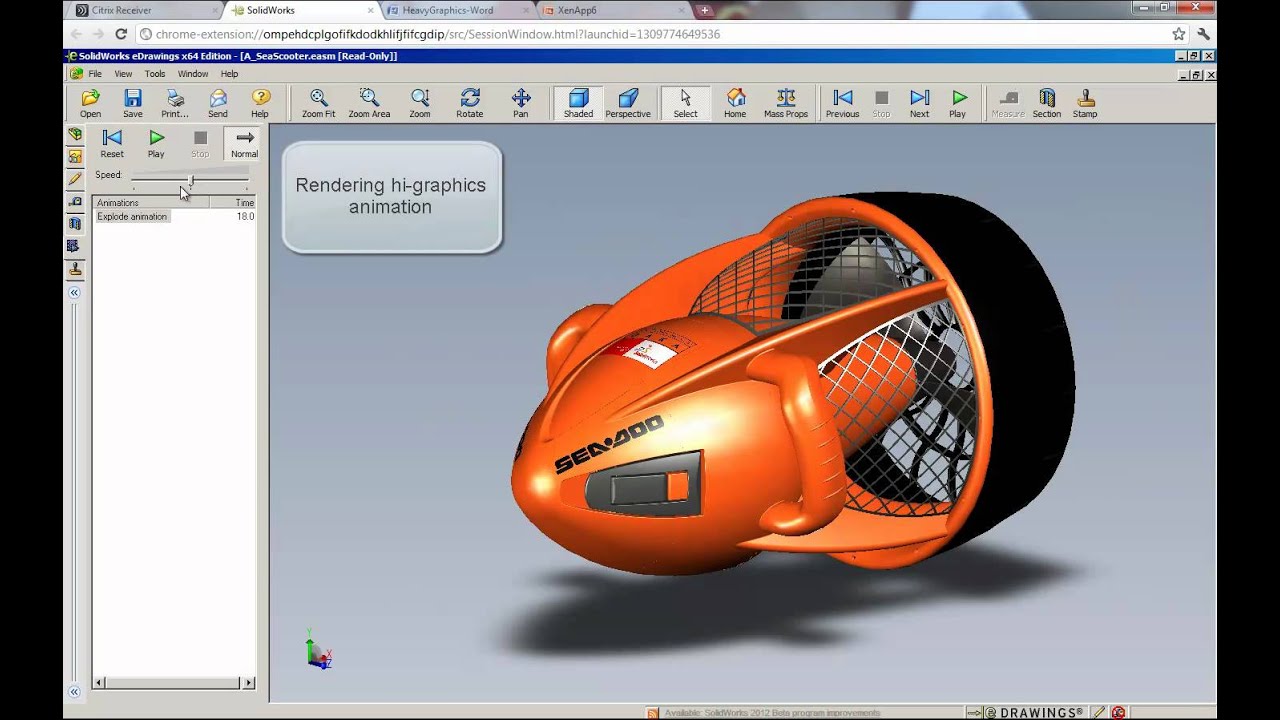Select the Zoom tool in toolbar
The width and height of the screenshot is (1280, 720).
[x=420, y=103]
